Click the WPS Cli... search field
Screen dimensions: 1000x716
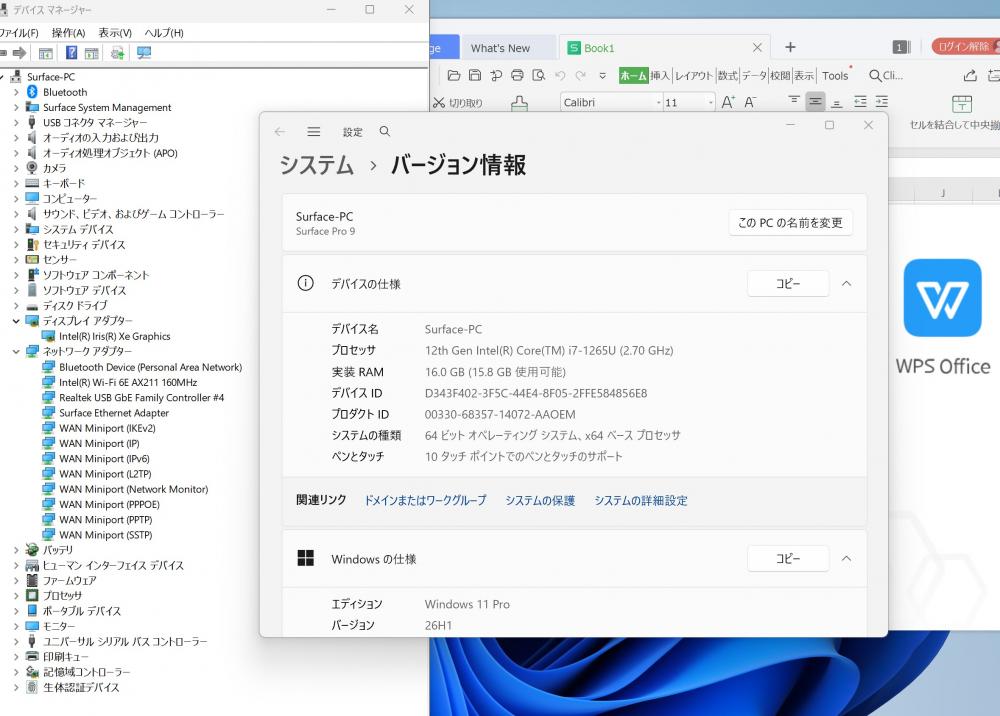coord(886,75)
